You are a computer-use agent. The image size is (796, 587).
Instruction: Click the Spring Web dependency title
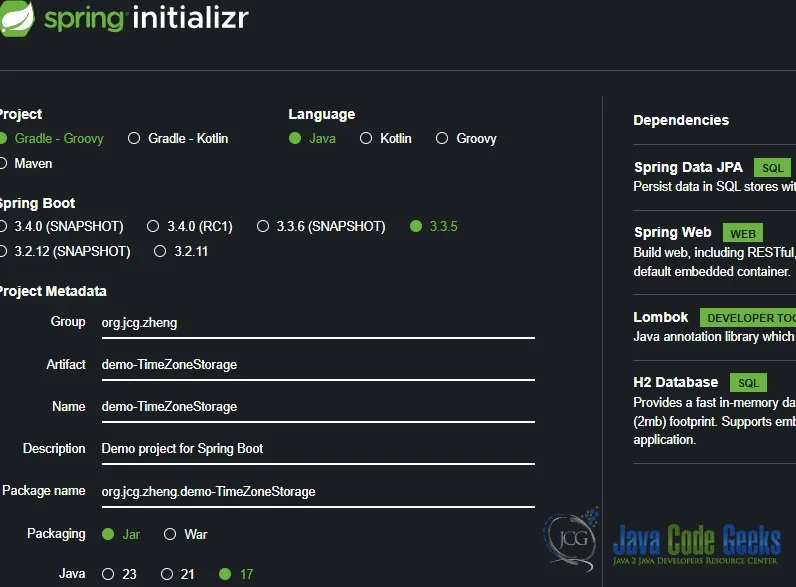click(672, 233)
